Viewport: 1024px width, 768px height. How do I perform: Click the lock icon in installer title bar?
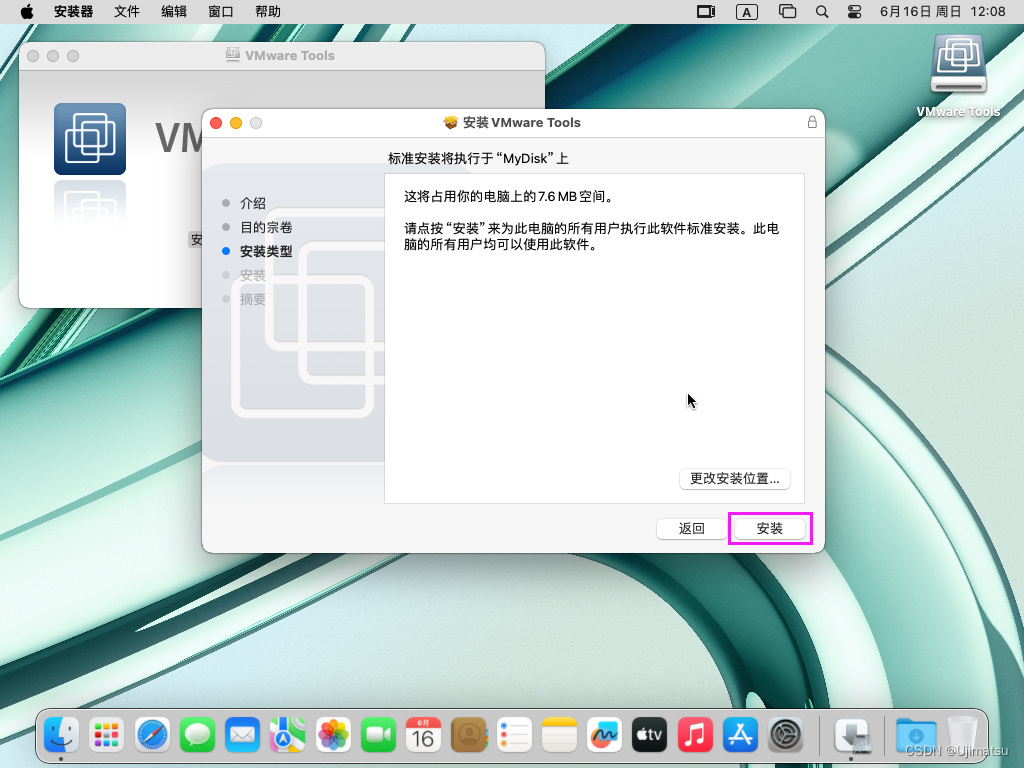click(812, 122)
